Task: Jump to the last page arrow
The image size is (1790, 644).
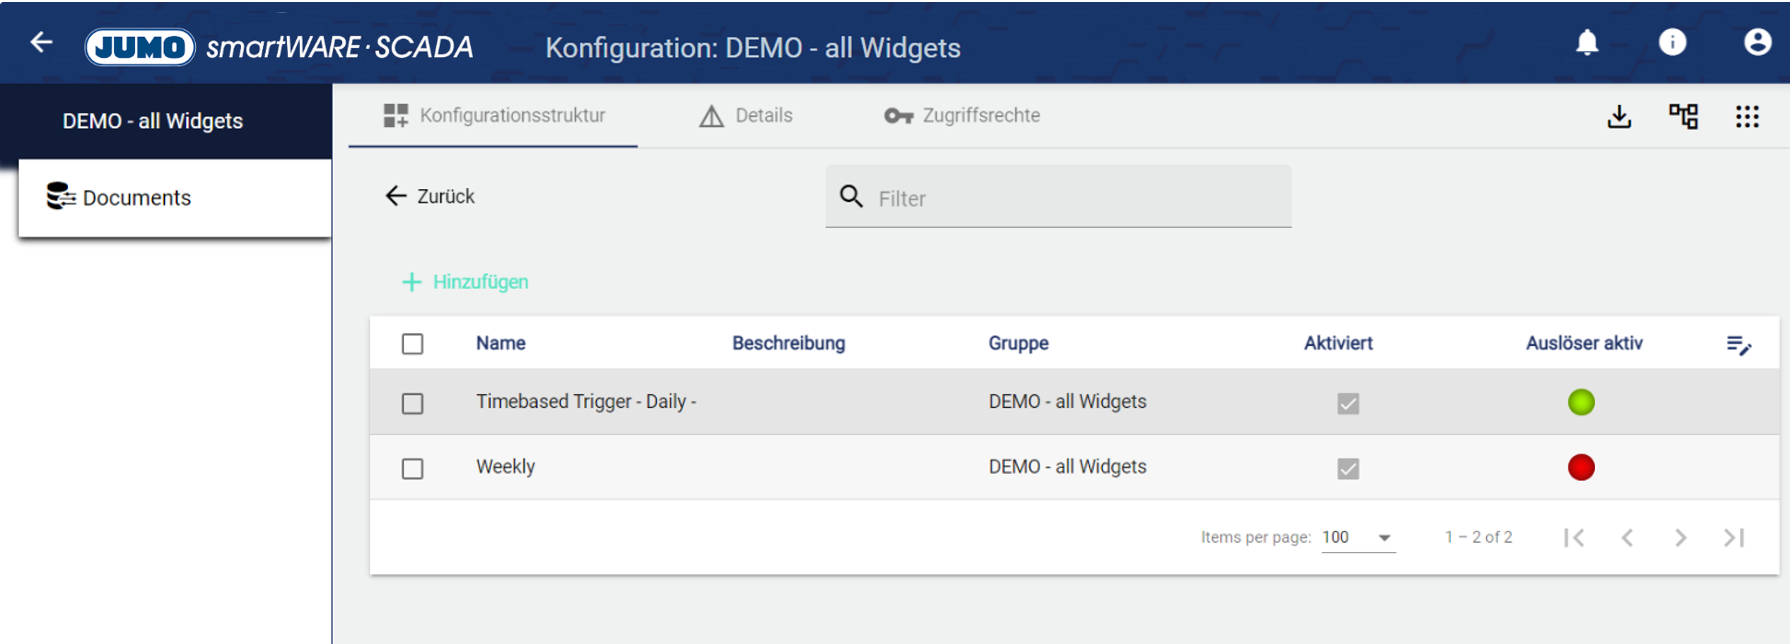Action: [1734, 538]
